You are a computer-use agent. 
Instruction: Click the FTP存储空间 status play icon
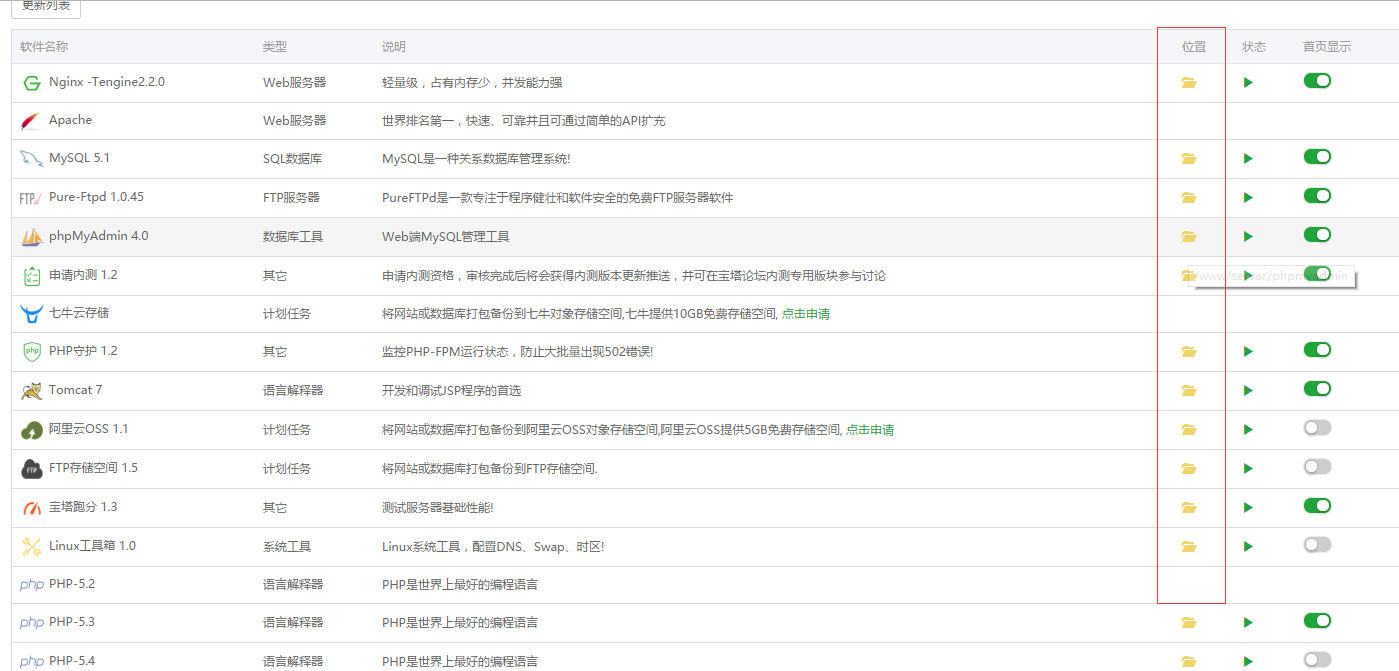(x=1248, y=468)
